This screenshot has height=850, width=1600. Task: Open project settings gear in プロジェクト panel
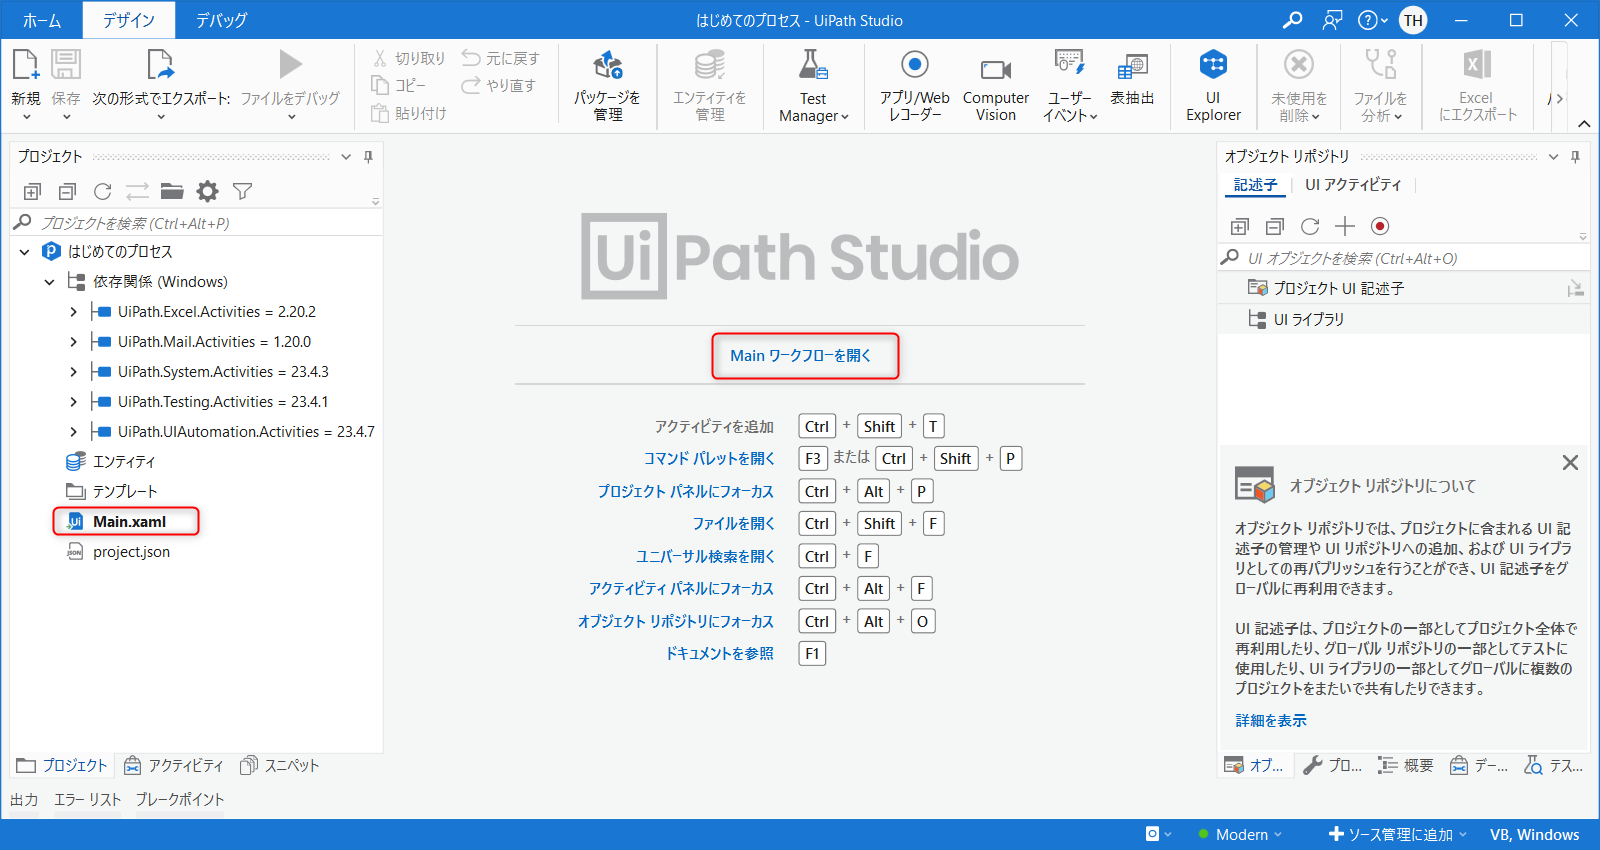pos(207,191)
